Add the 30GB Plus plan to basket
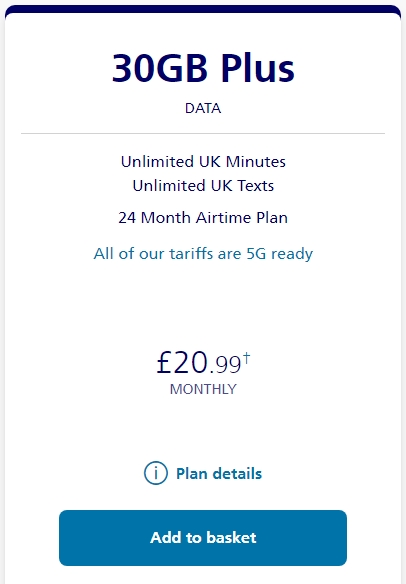This screenshot has width=406, height=584. point(203,537)
